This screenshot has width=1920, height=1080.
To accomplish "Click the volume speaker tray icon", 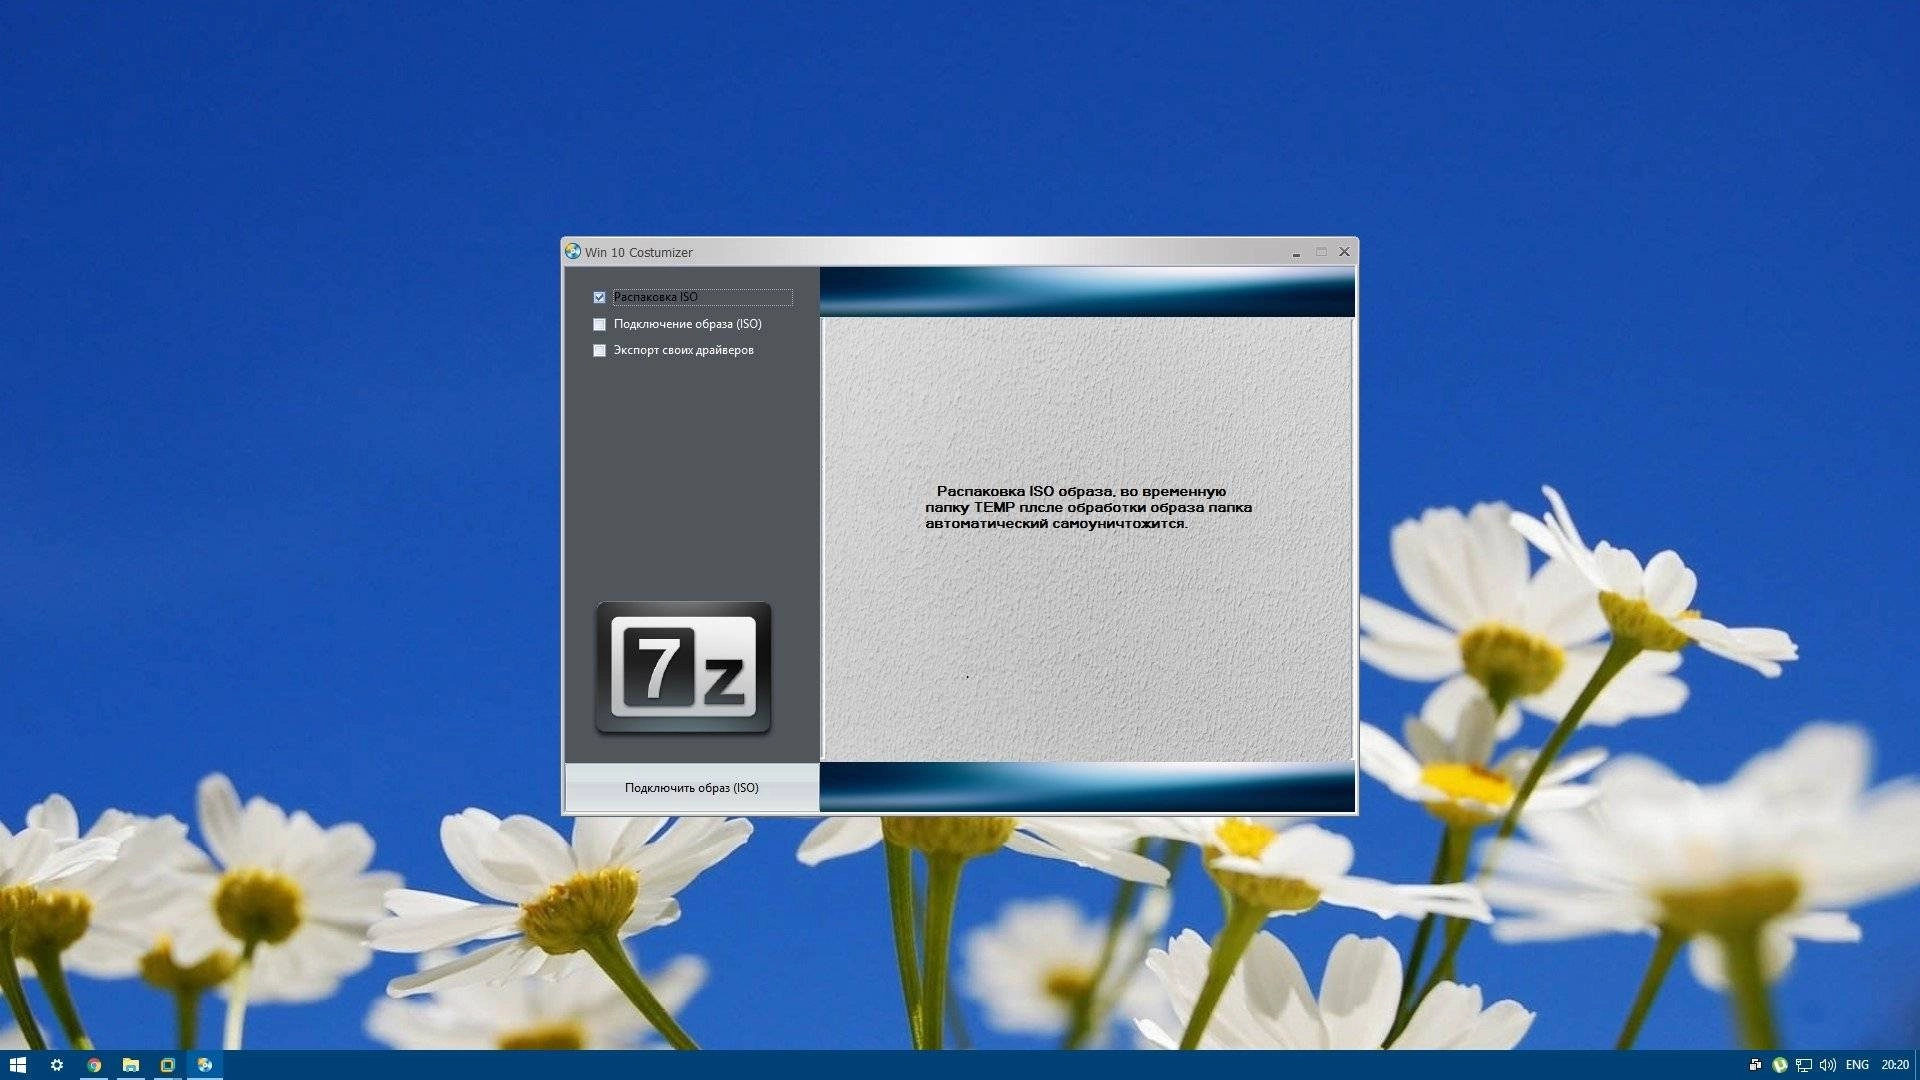I will 1828,1065.
